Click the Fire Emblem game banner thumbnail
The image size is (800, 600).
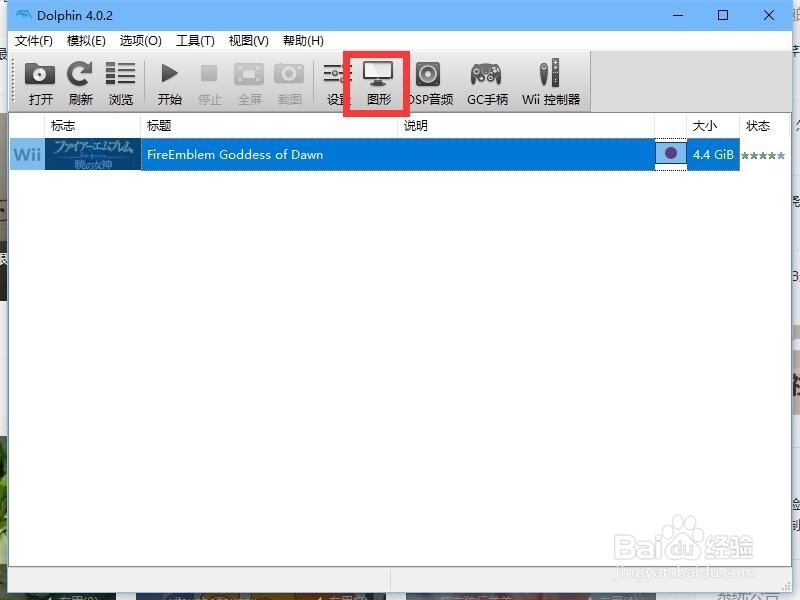[x=93, y=154]
